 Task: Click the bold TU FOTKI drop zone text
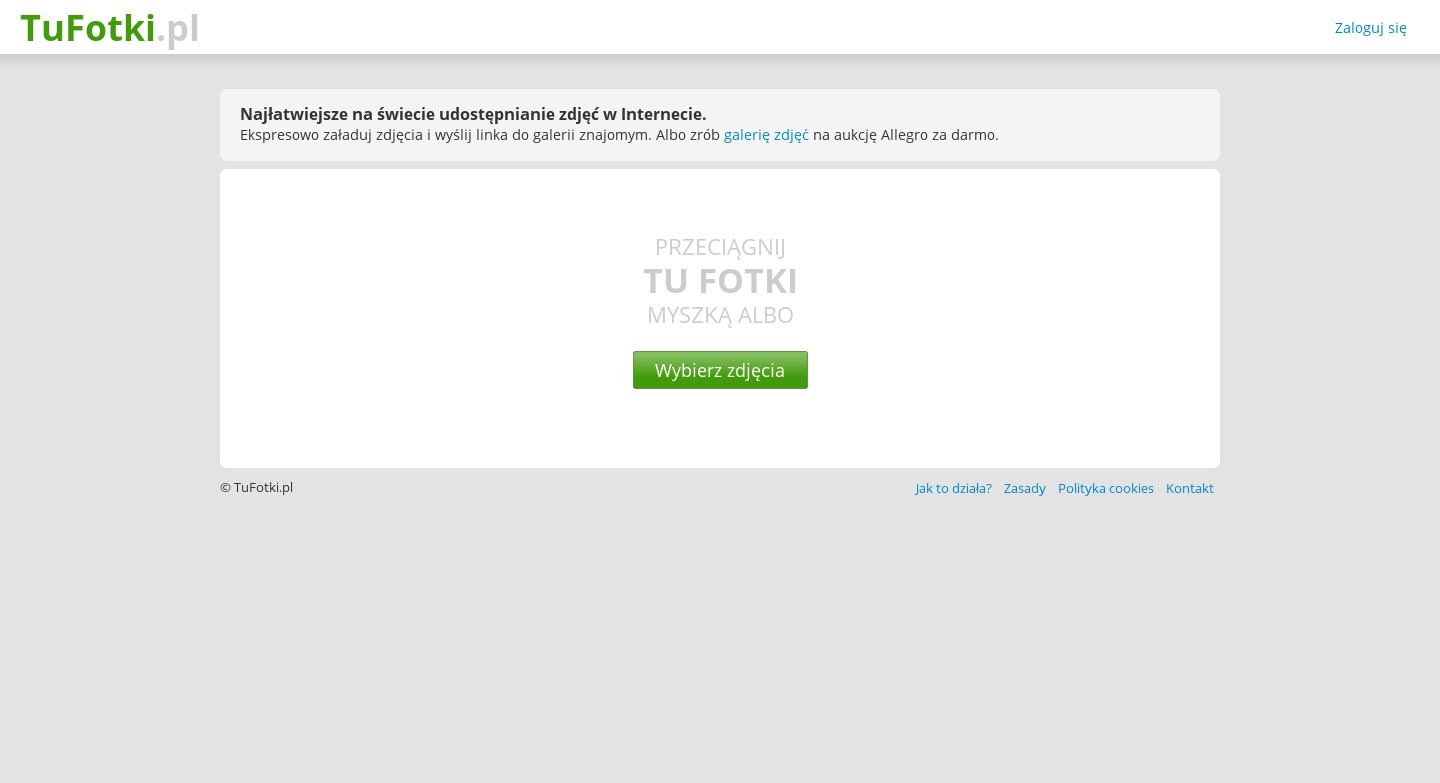click(720, 281)
